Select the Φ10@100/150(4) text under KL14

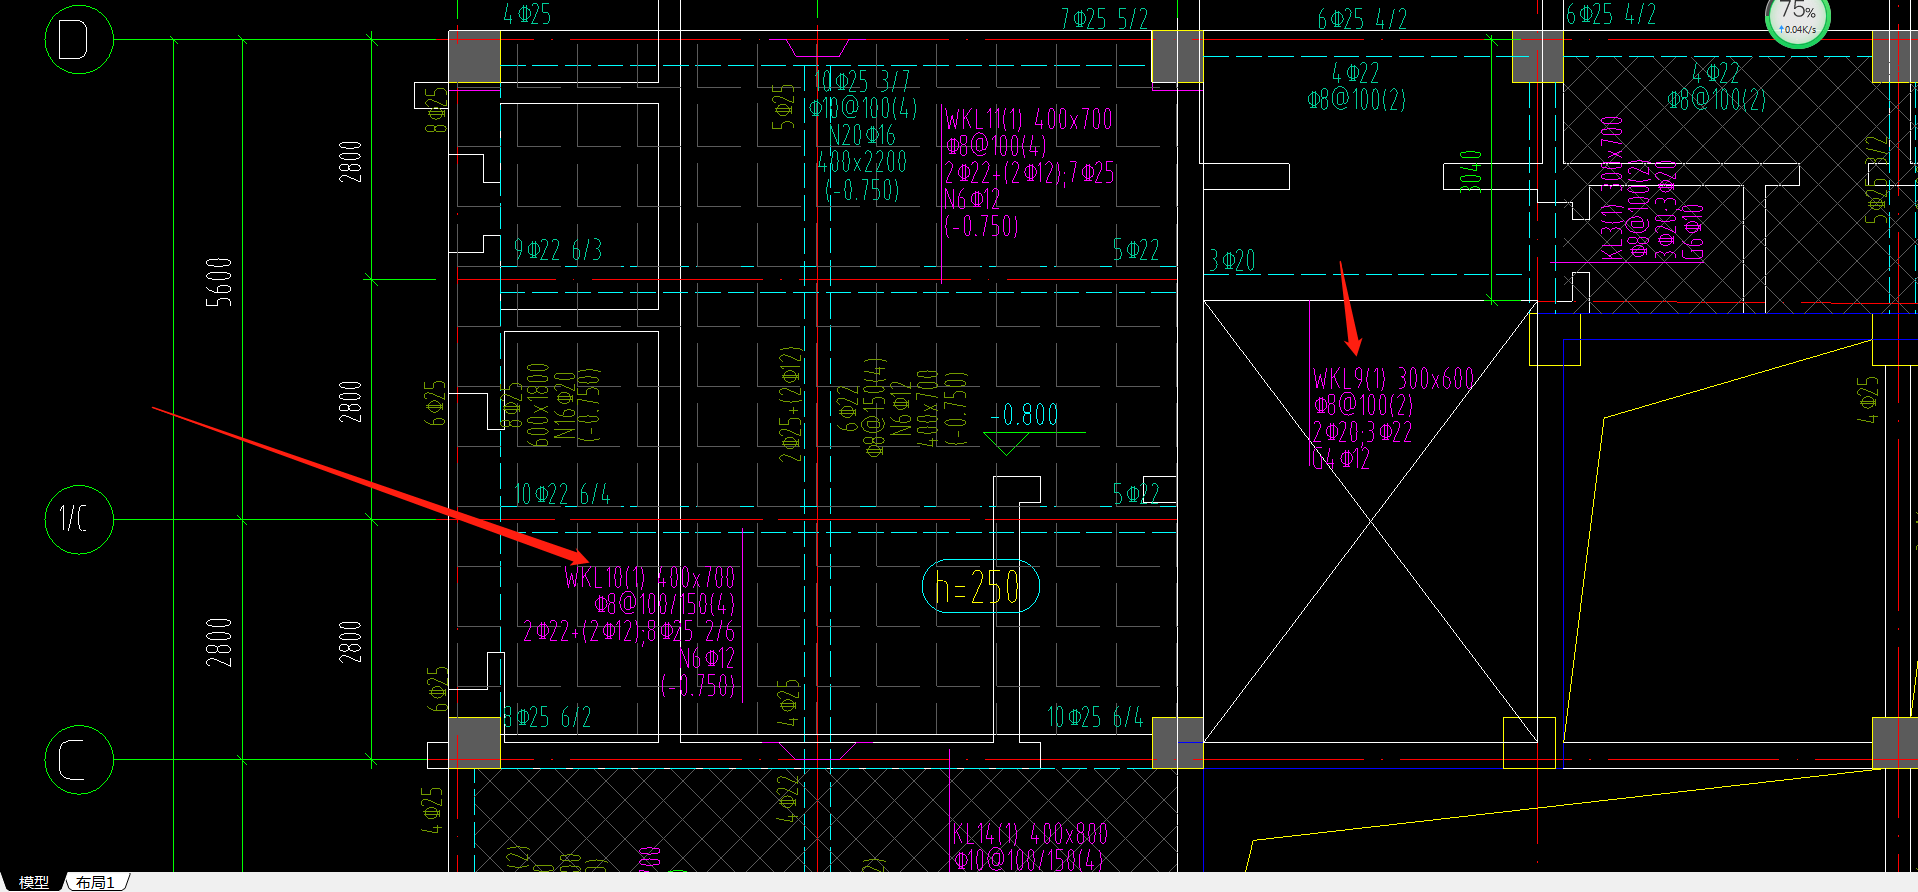[x=1029, y=860]
